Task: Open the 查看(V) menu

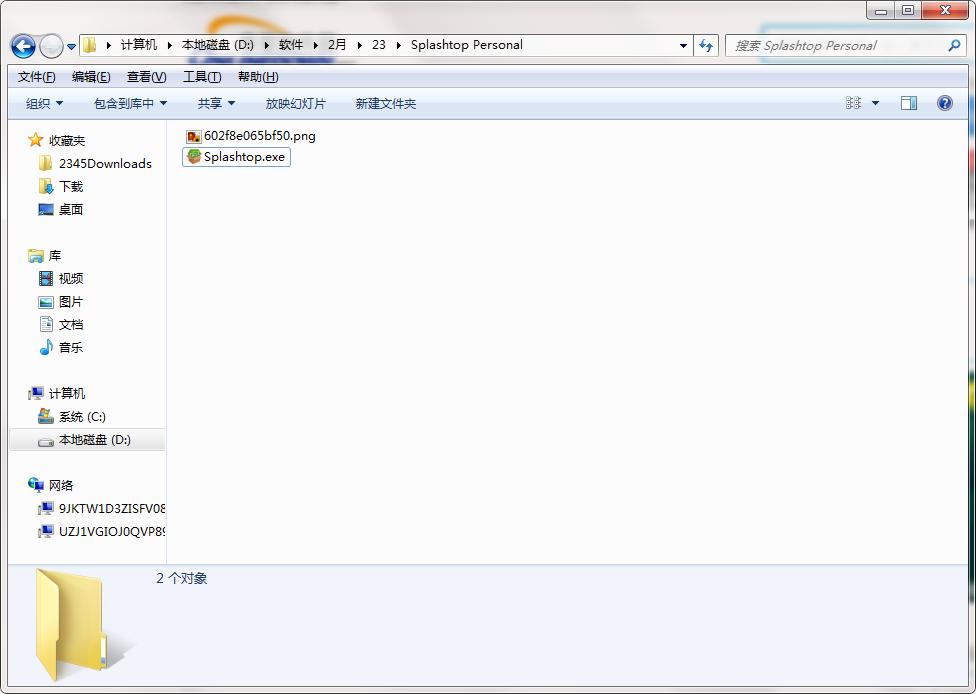Action: (x=146, y=77)
